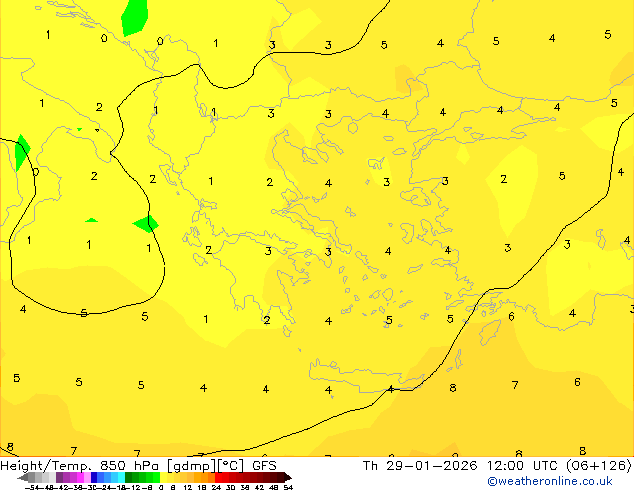Pick the dark green legend swatch at -12
The height and width of the screenshot is (490, 634).
(x=128, y=478)
